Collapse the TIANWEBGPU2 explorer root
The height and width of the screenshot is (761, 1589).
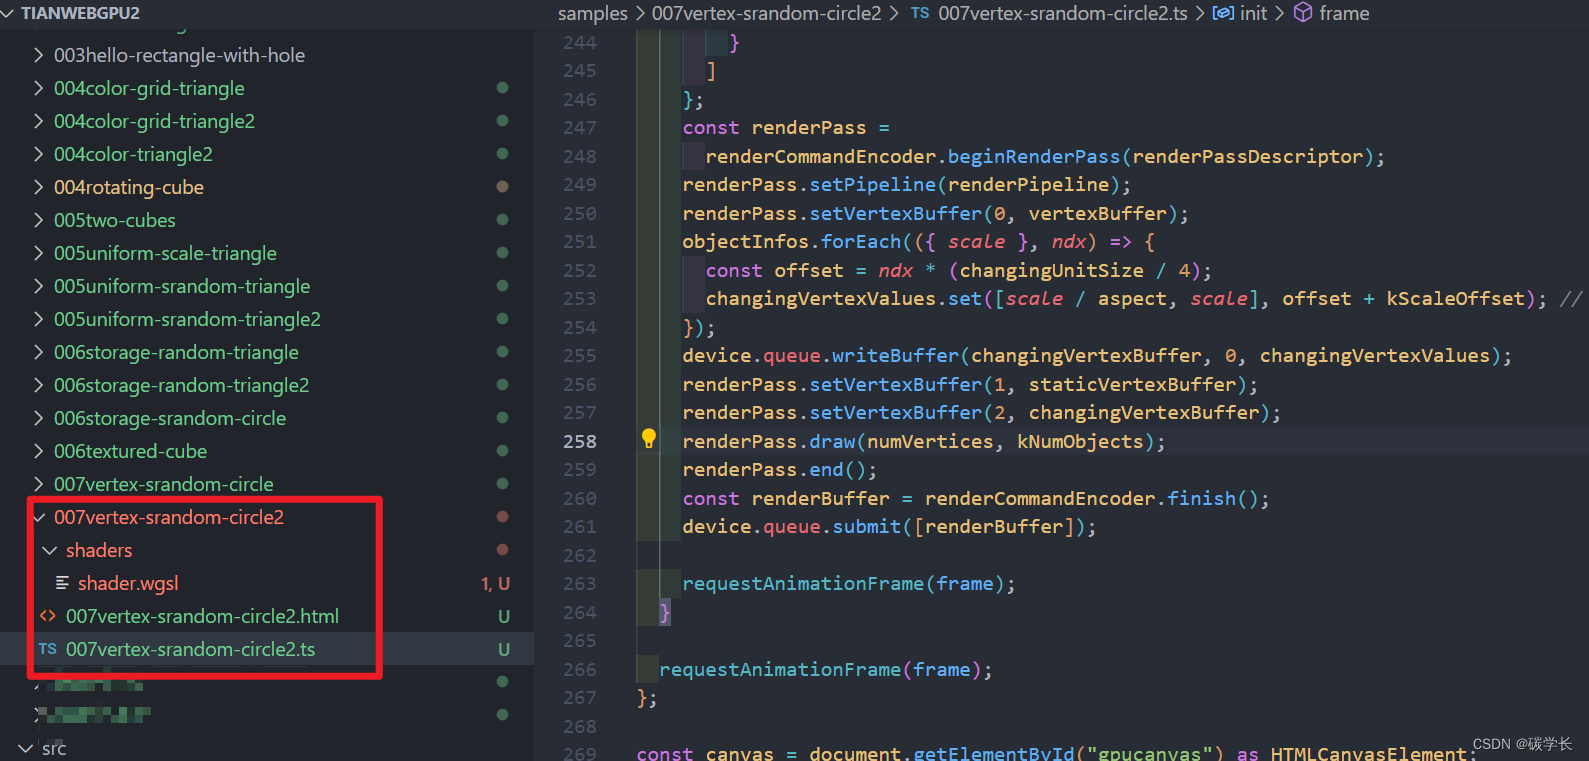pos(8,13)
